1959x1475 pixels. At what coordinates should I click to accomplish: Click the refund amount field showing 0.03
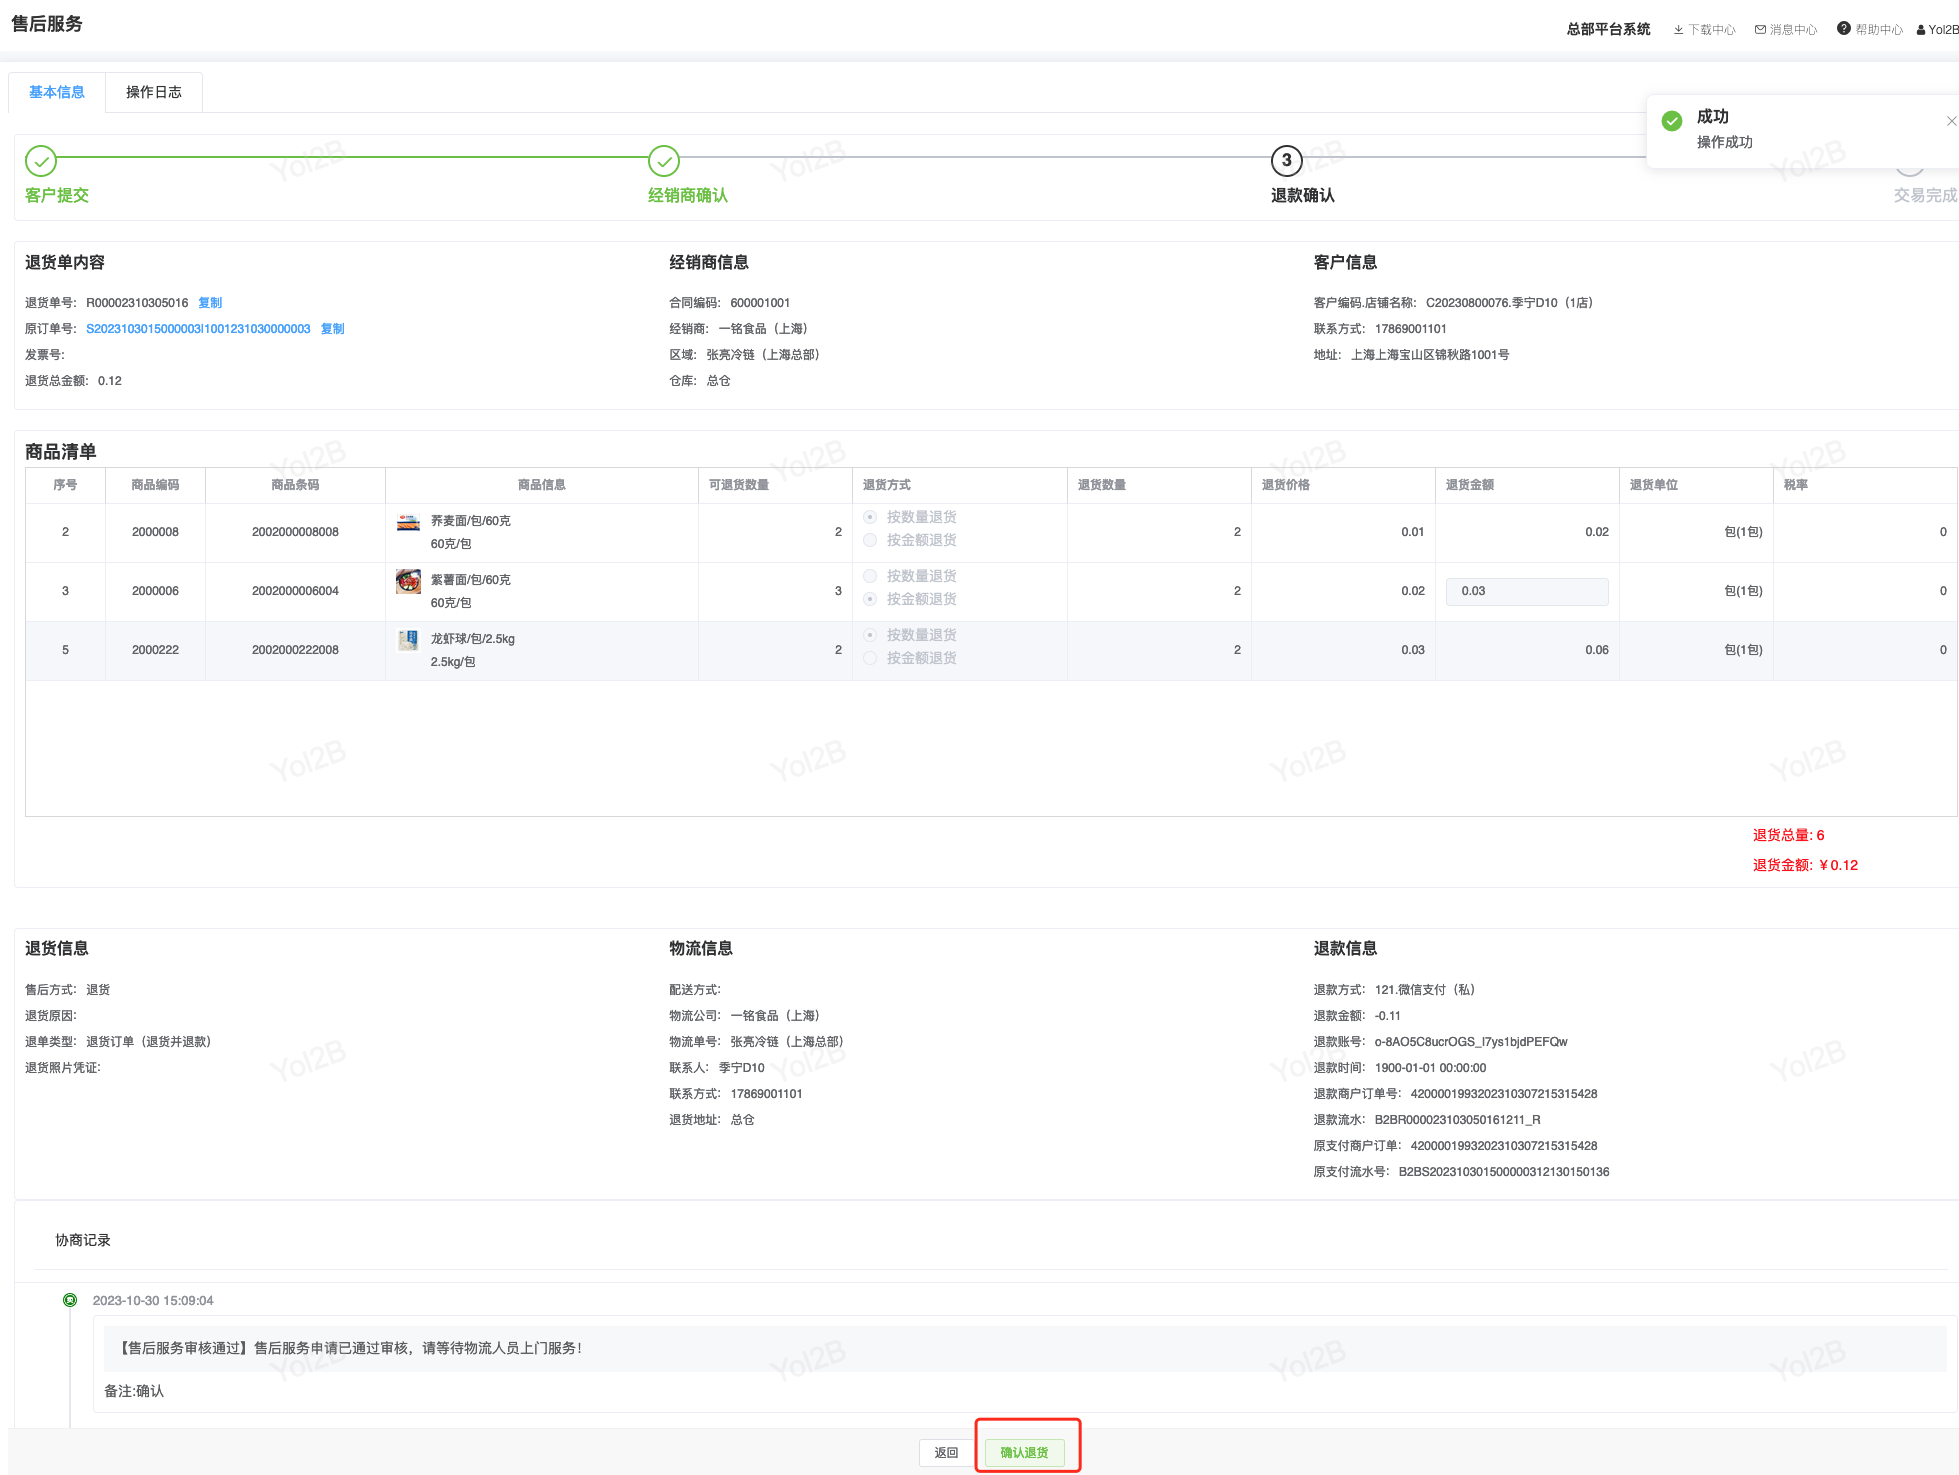pyautogui.click(x=1526, y=591)
